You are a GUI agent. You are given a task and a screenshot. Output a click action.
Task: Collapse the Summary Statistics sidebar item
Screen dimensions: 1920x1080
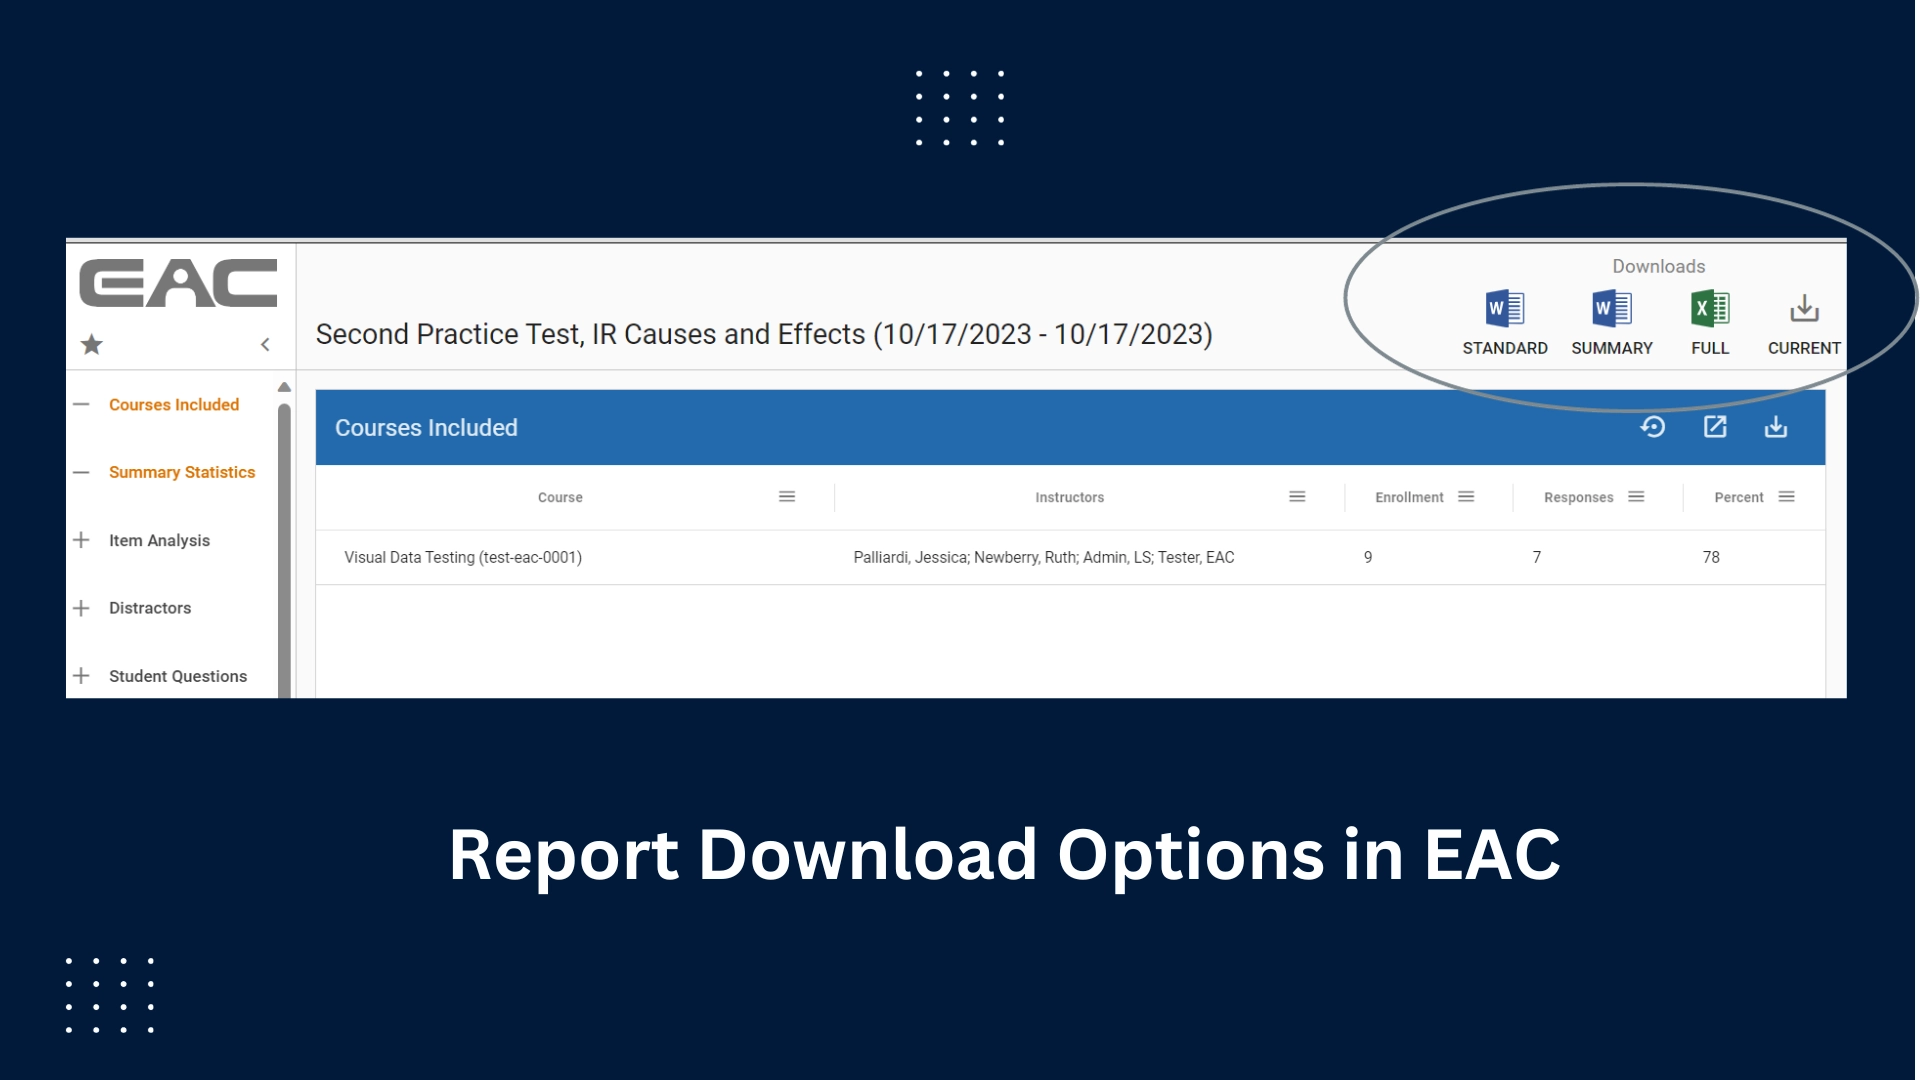tap(82, 471)
